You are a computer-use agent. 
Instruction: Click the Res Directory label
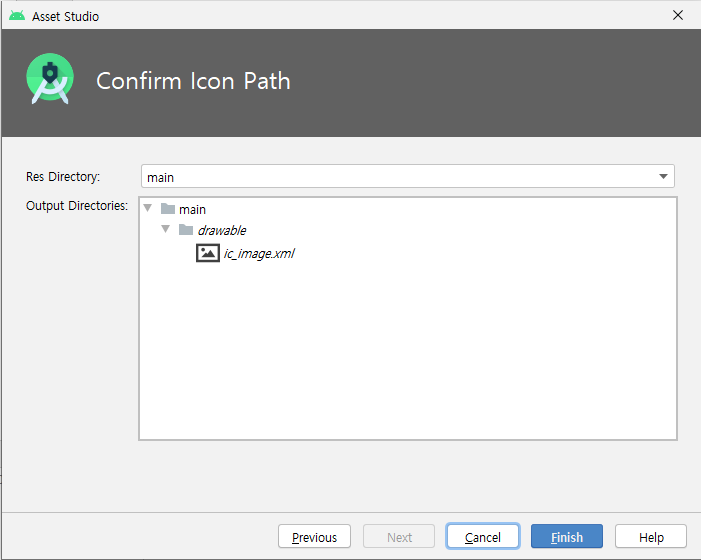point(63,177)
